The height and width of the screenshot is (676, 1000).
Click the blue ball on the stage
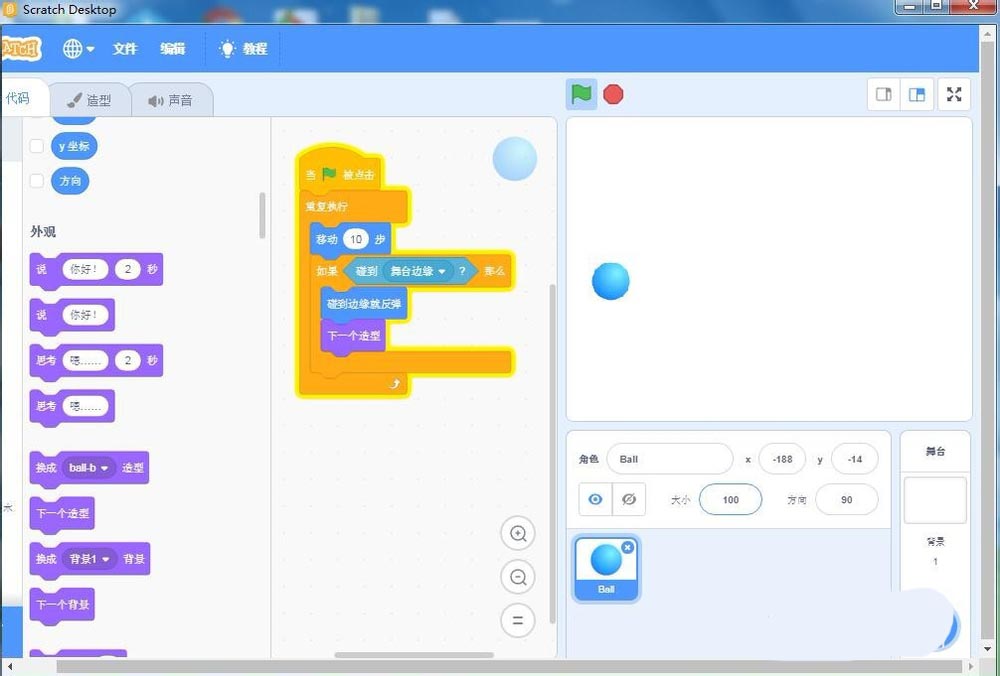pyautogui.click(x=610, y=281)
